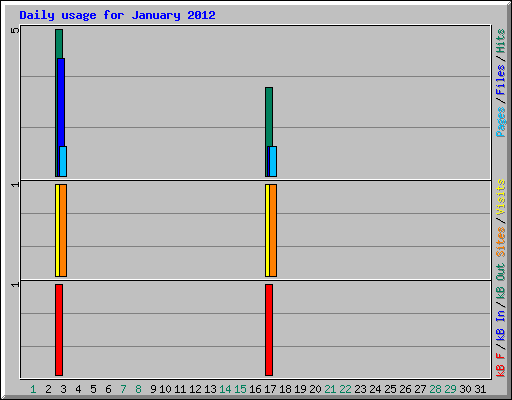Viewport: 512px width, 400px height.
Task: Click the 'Visits' legend label
Action: point(501,197)
